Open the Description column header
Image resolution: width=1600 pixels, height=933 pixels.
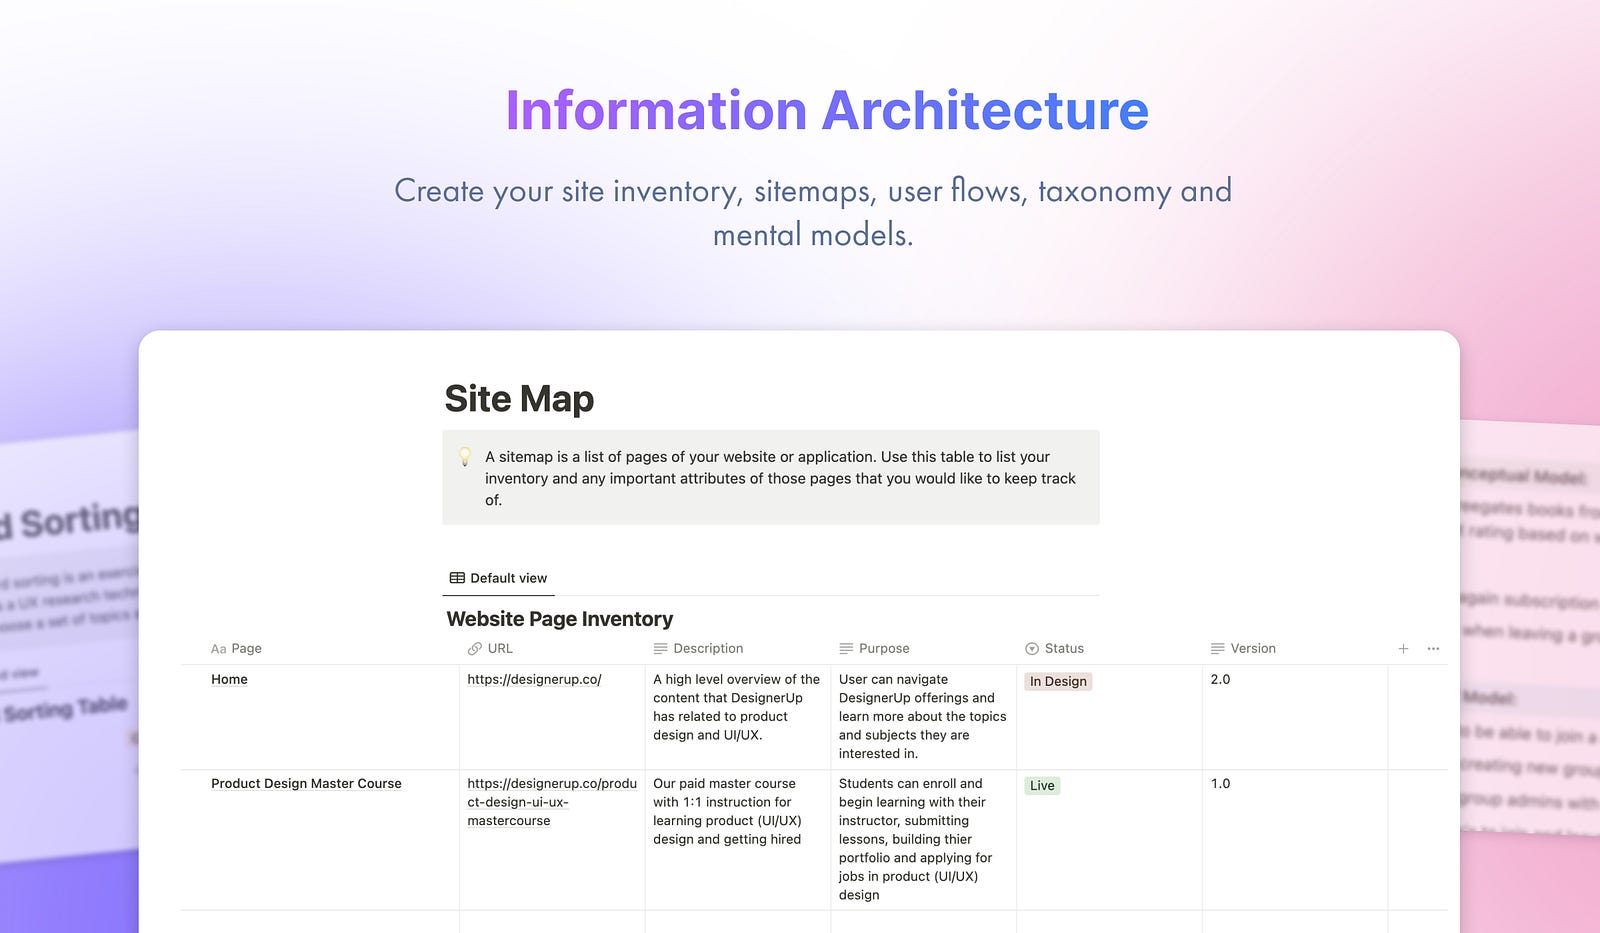tap(698, 648)
